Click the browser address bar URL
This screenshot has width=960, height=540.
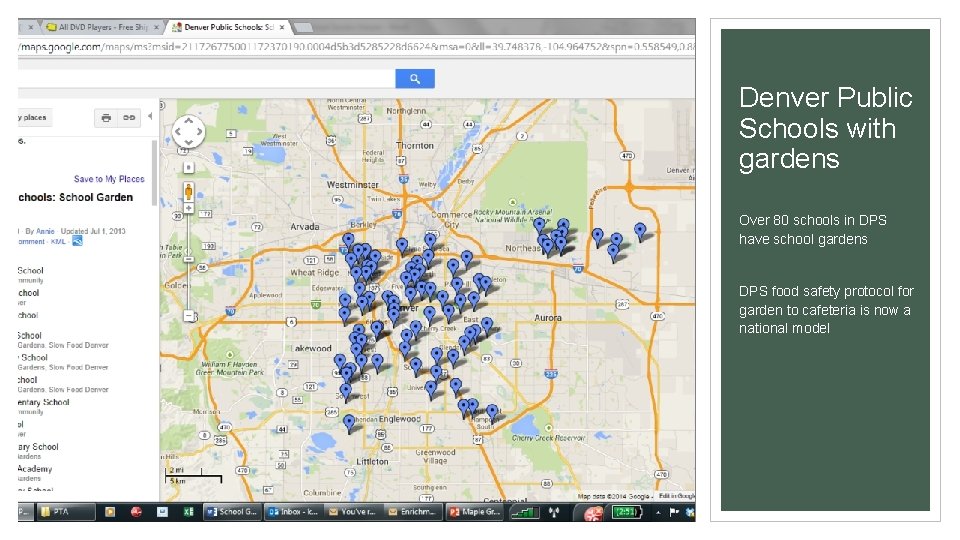[x=356, y=47]
